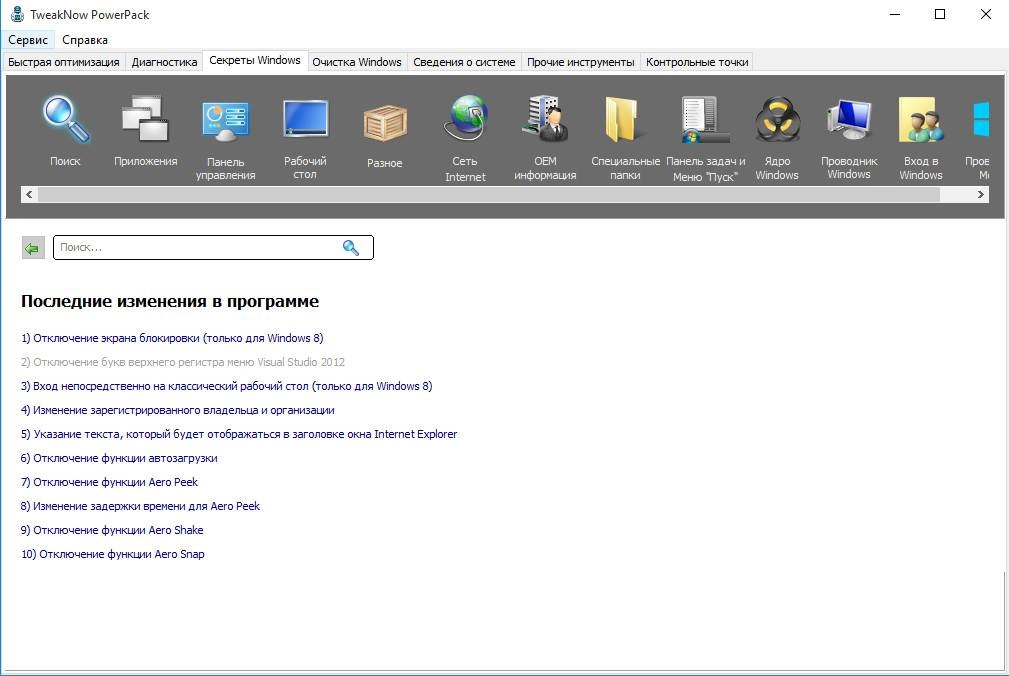
Task: Open link Изменение зарегистрированного владельца и организации
Action: [x=178, y=410]
